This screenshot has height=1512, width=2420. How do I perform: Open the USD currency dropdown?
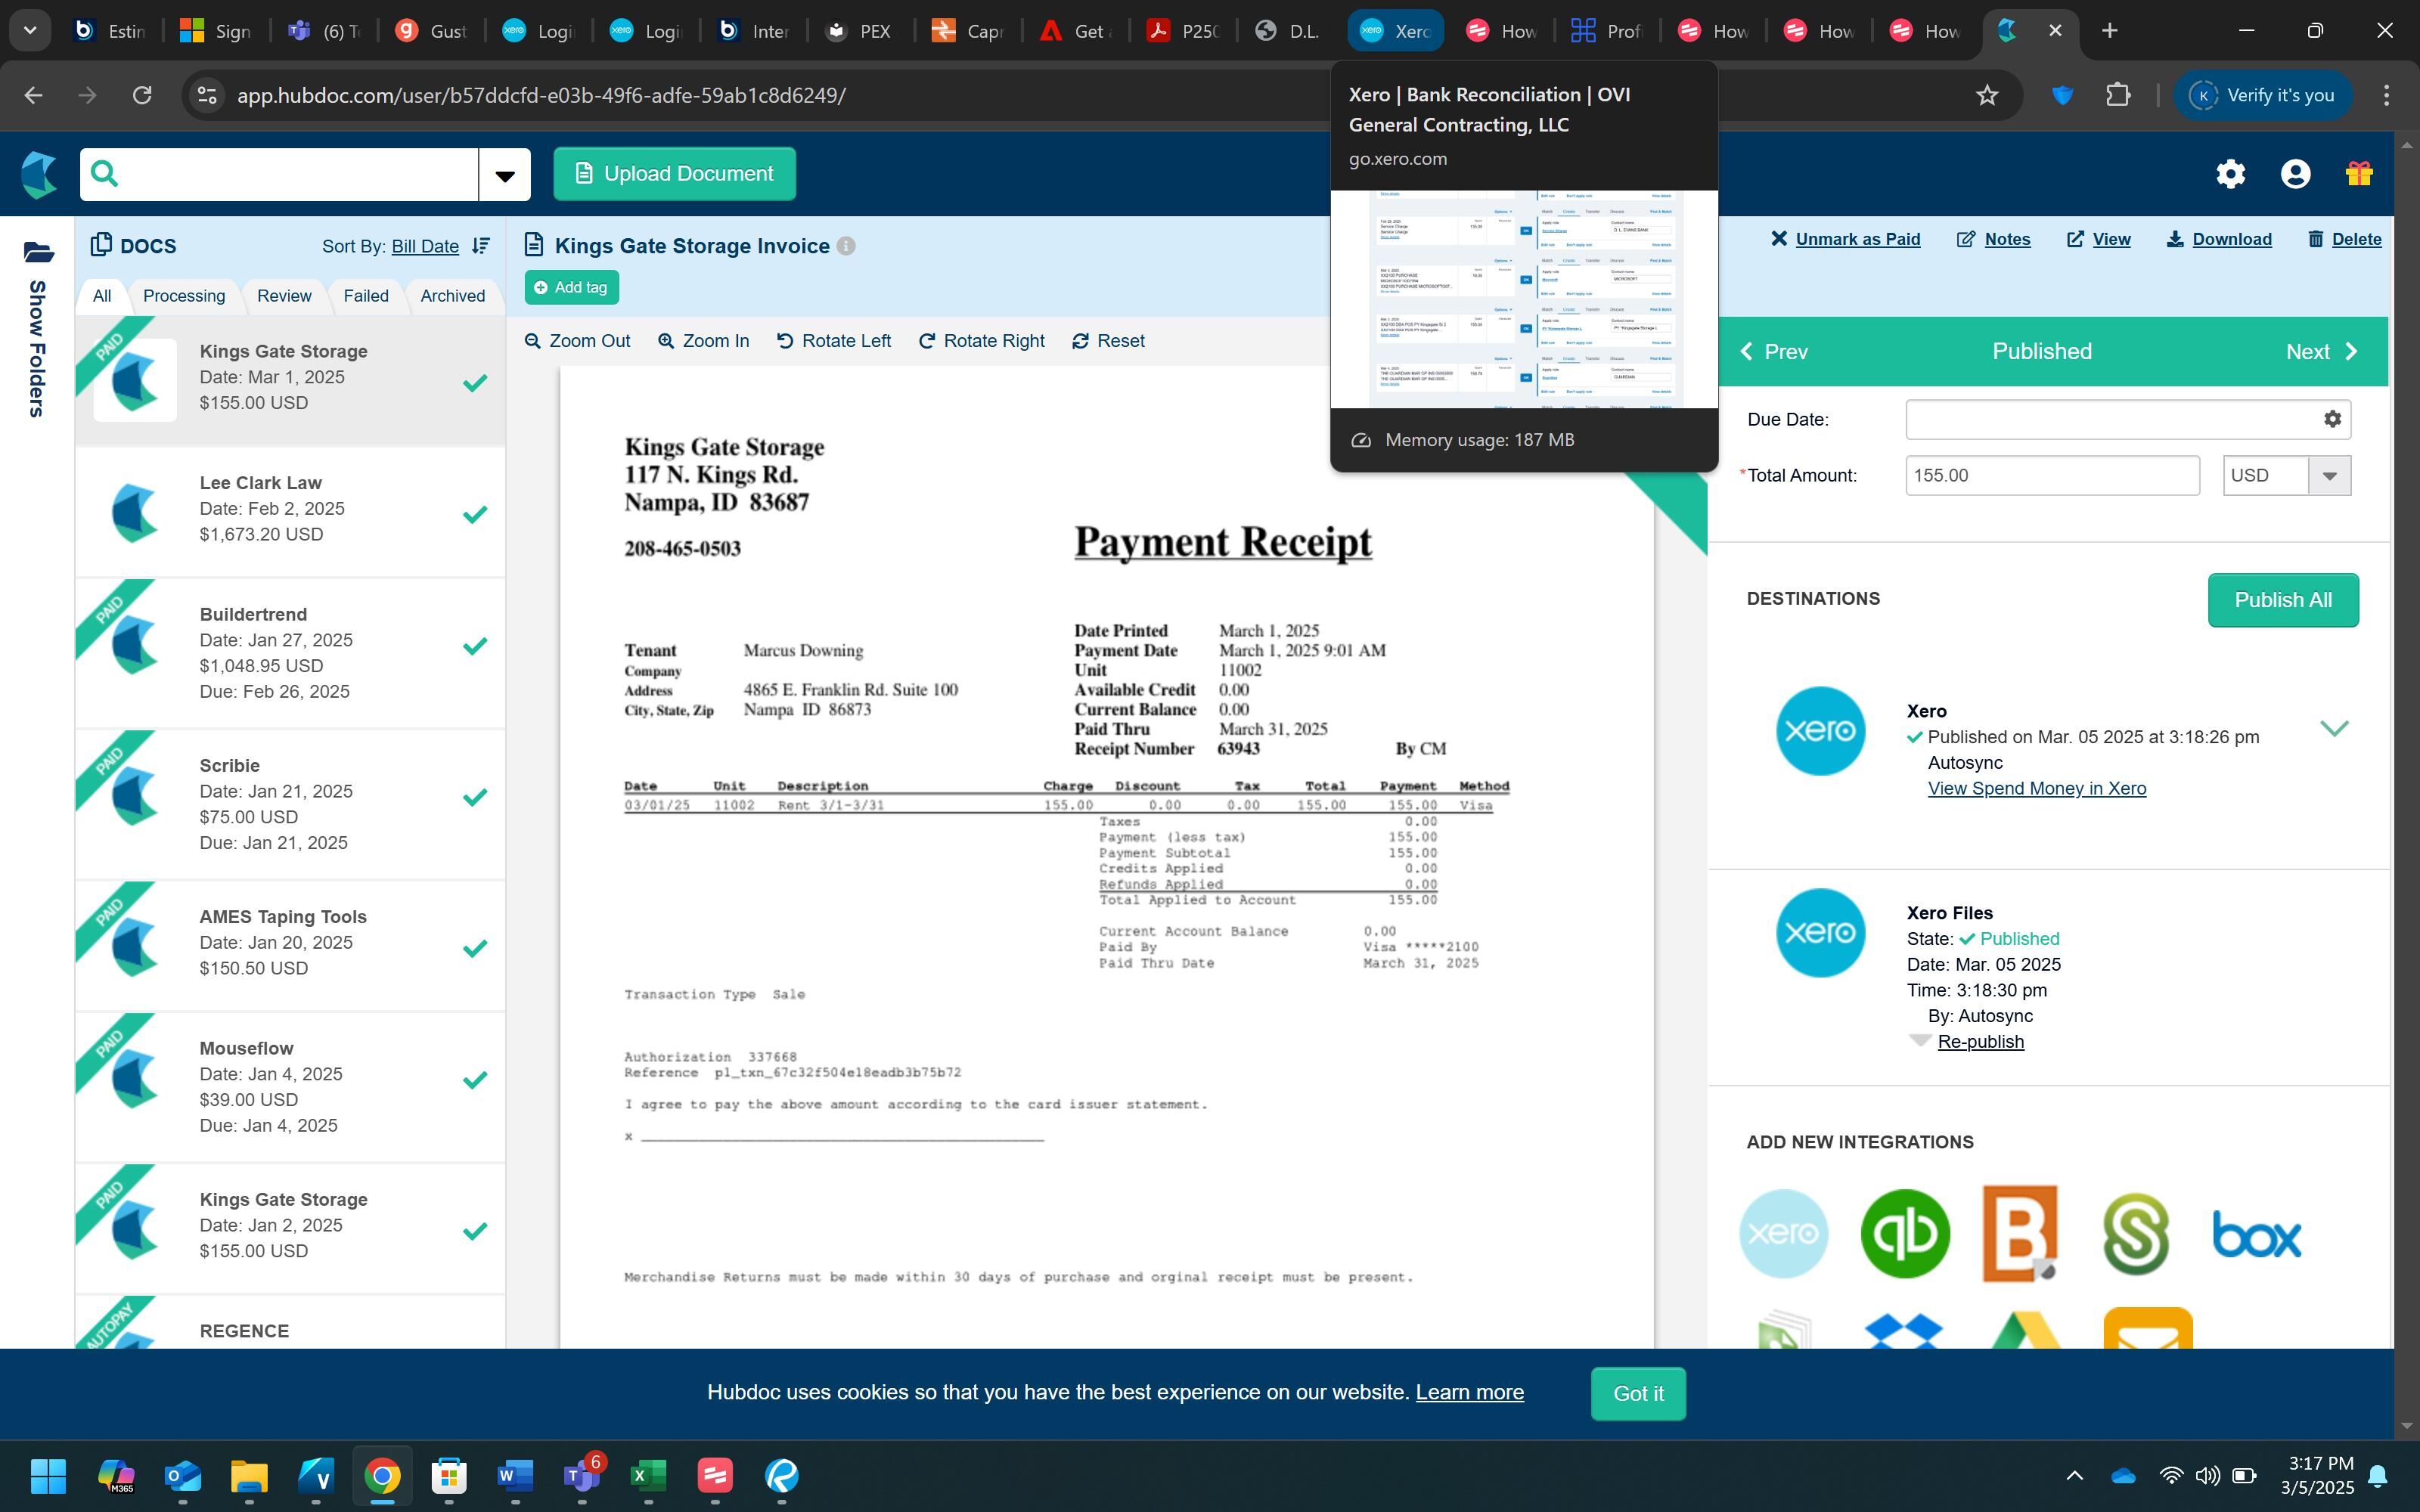pyautogui.click(x=2329, y=476)
